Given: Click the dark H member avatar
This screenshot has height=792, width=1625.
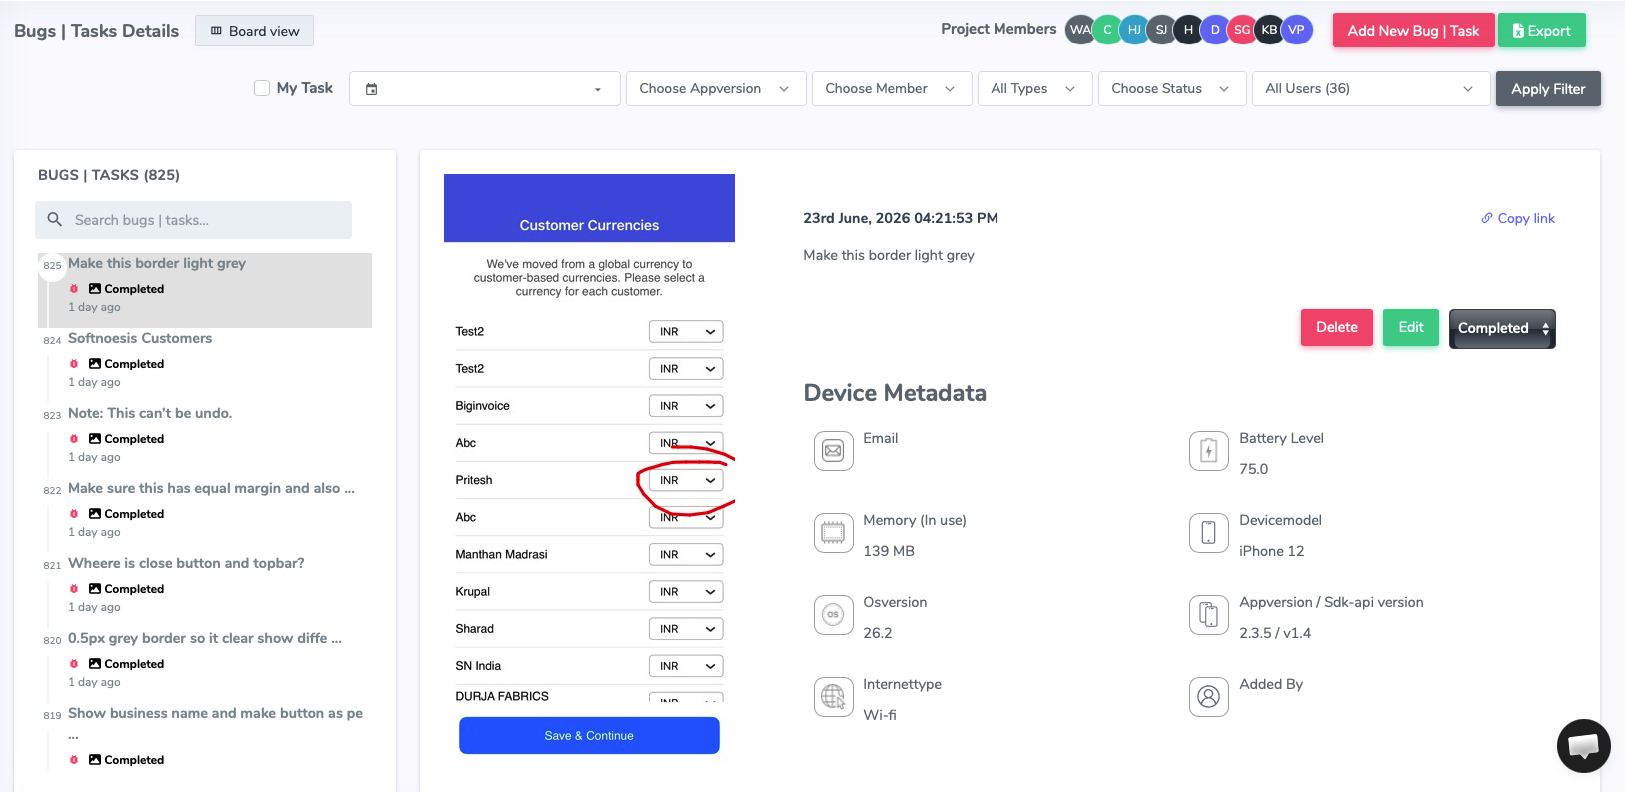Looking at the screenshot, I should tap(1188, 30).
